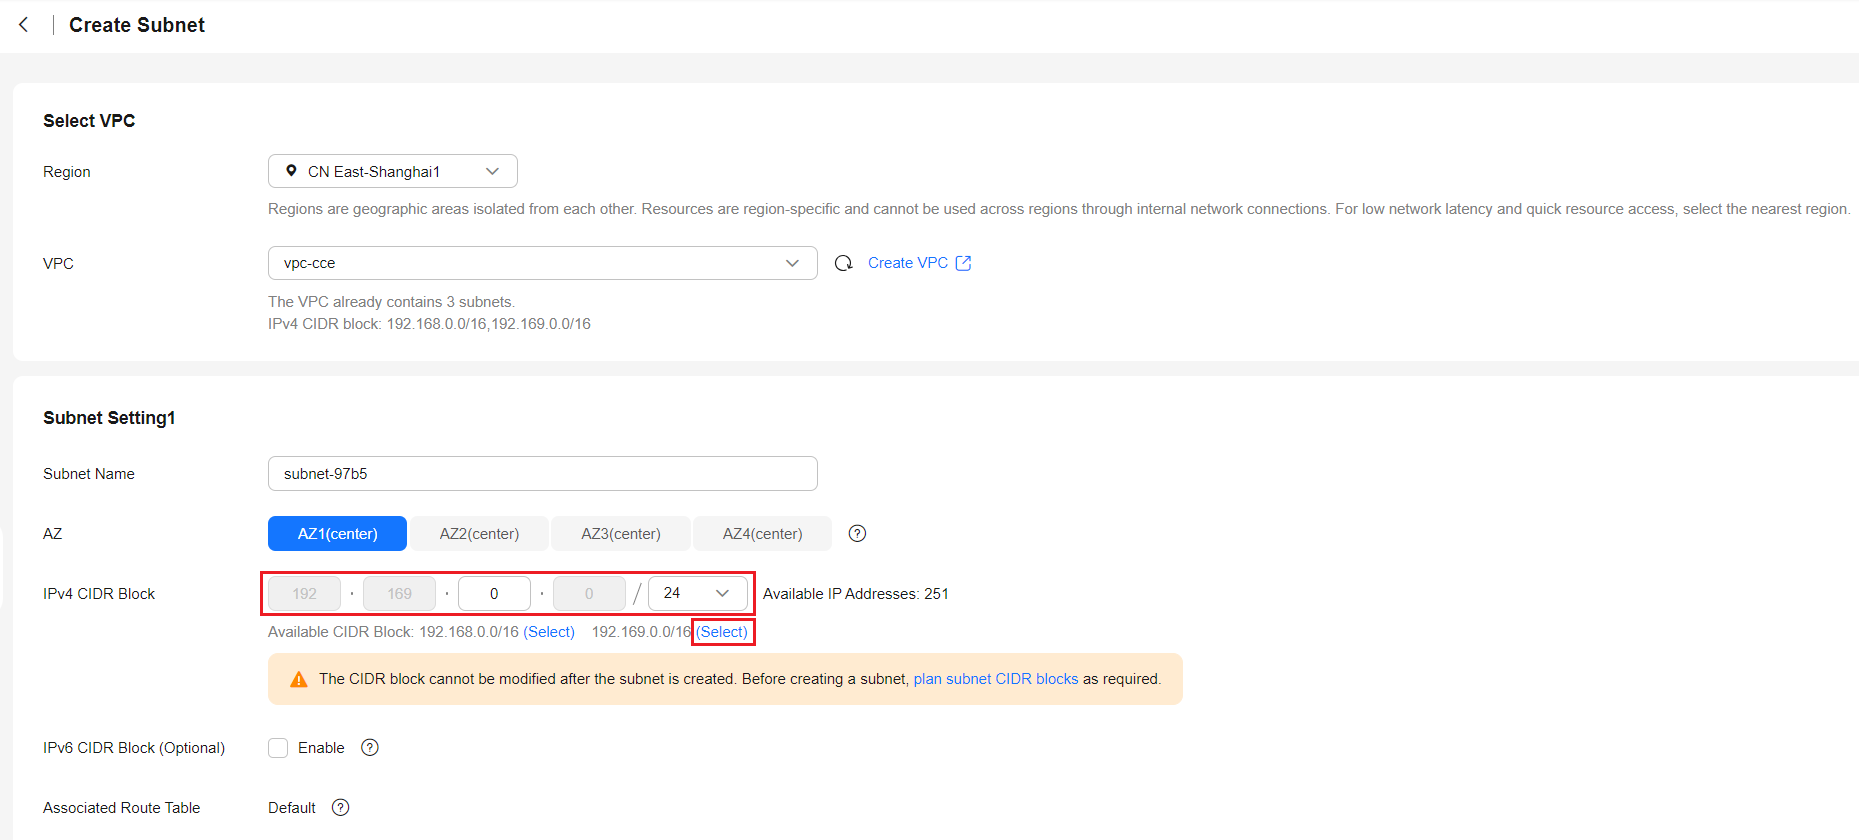This screenshot has height=840, width=1859.
Task: Click the third octet CIDR field
Action: click(x=494, y=593)
